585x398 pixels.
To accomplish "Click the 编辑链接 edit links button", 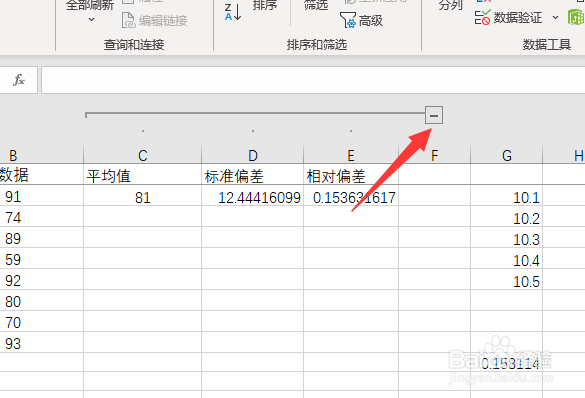I will [x=154, y=21].
